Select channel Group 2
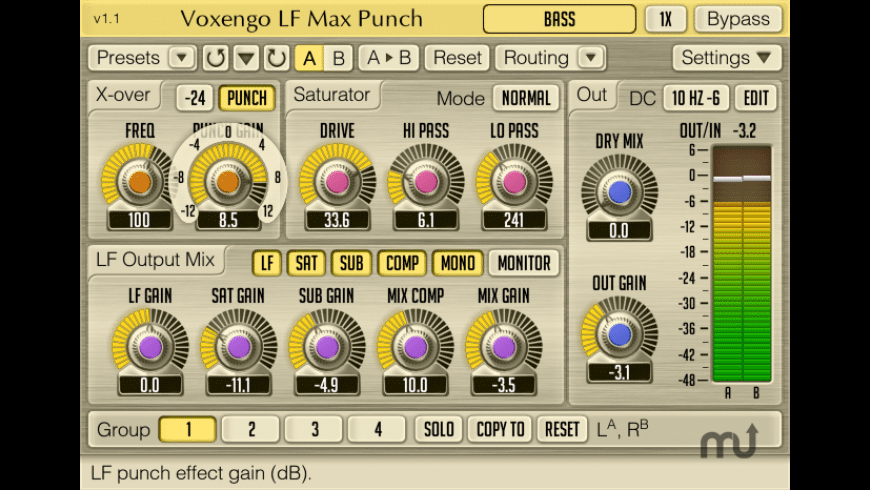The height and width of the screenshot is (490, 870). coord(251,429)
